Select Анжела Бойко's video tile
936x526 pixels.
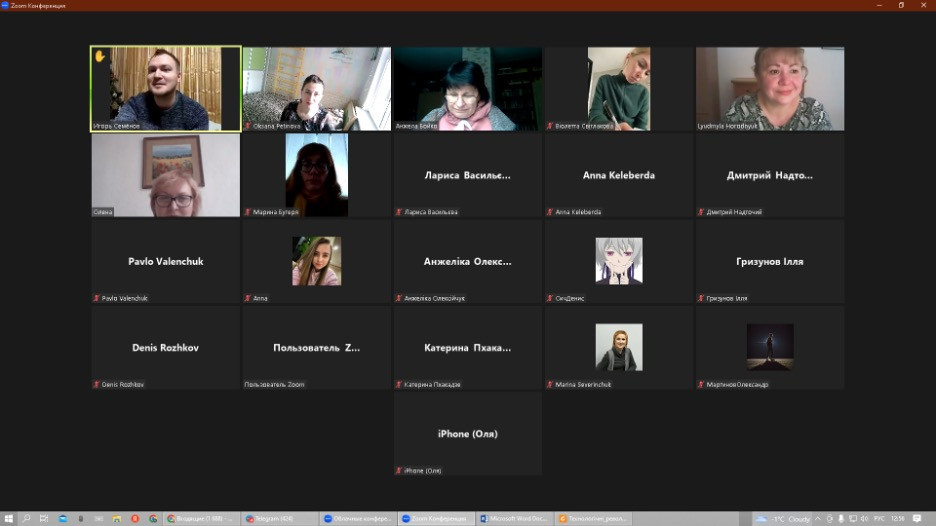[468, 88]
